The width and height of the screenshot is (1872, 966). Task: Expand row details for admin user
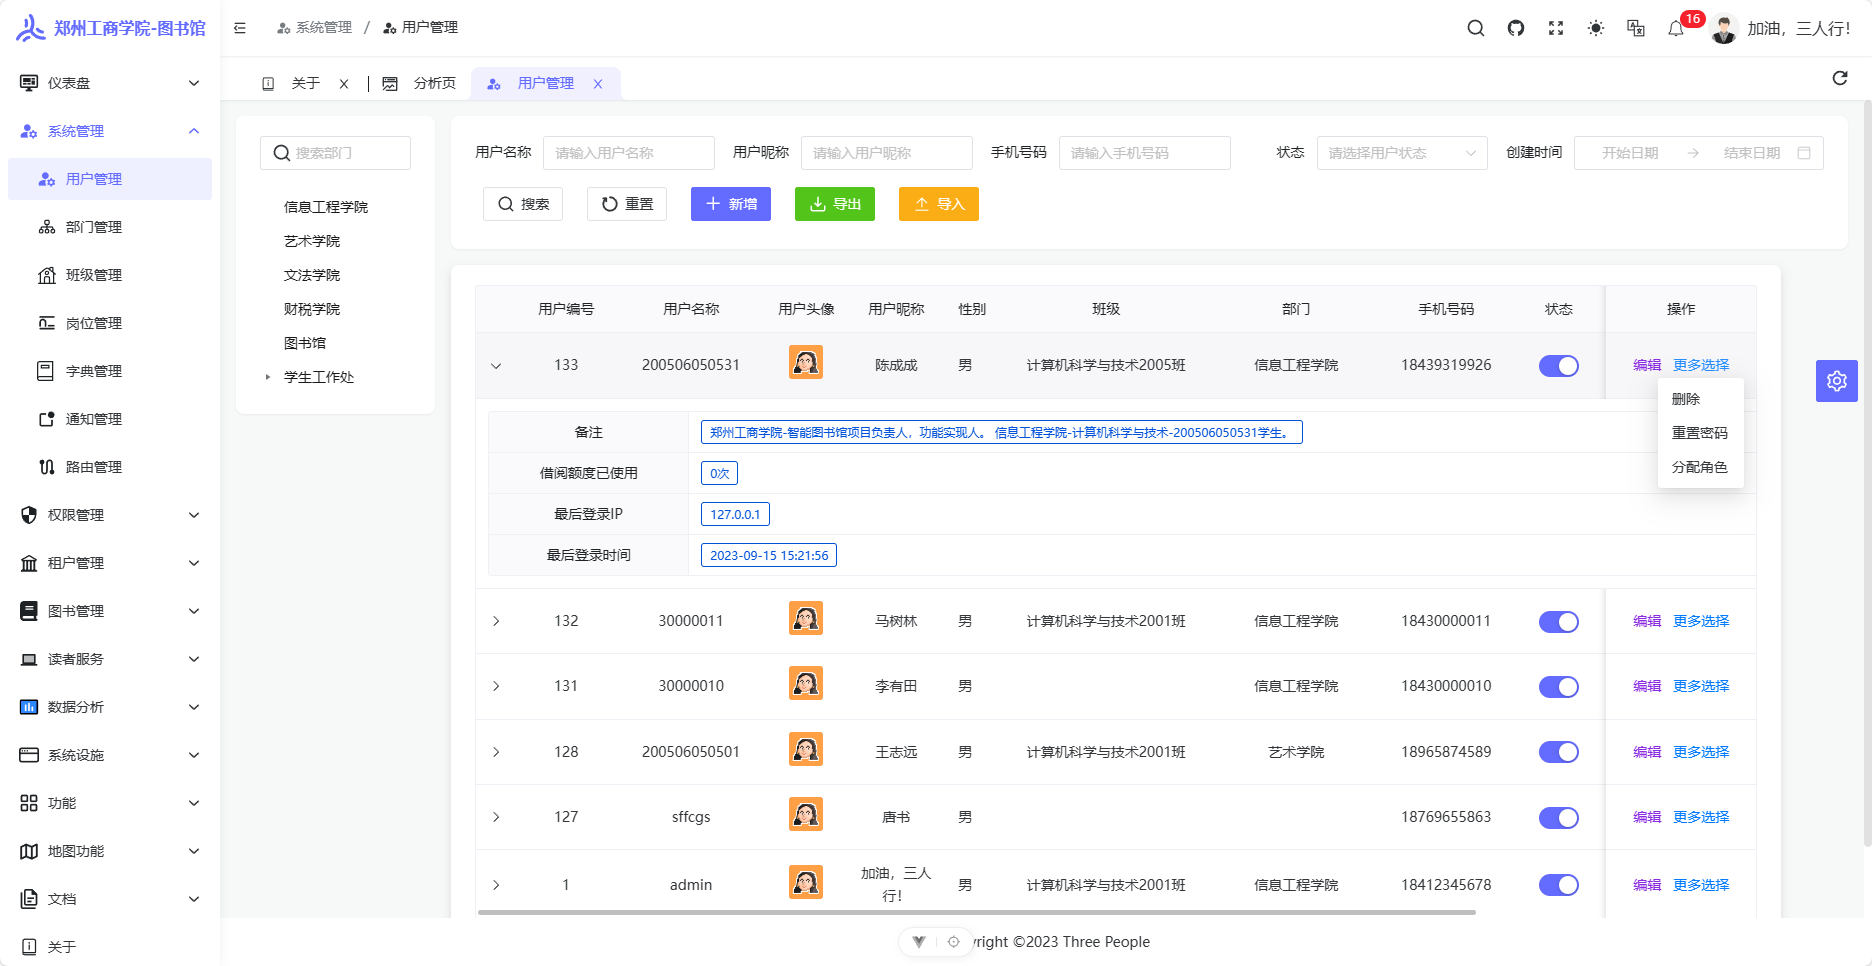click(x=496, y=885)
